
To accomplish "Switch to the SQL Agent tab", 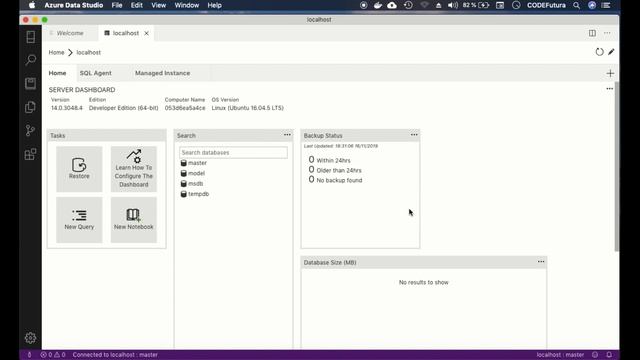I will 96,73.
